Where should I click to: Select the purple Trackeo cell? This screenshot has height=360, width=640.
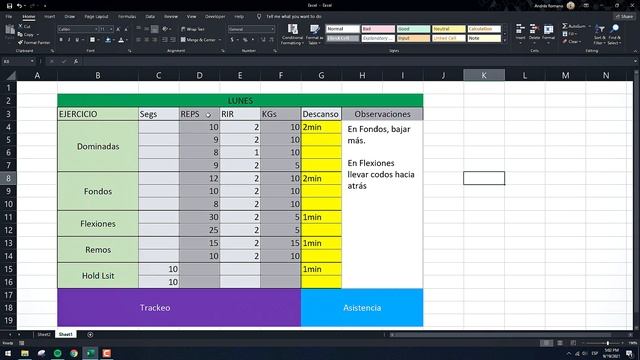pos(179,307)
